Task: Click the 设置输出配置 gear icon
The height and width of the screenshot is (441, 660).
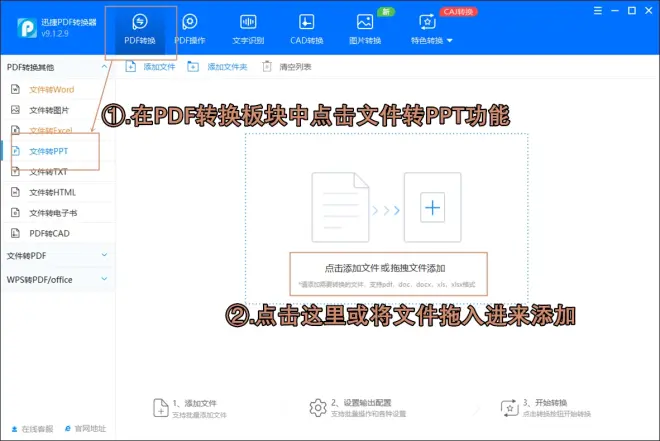Action: (x=318, y=407)
